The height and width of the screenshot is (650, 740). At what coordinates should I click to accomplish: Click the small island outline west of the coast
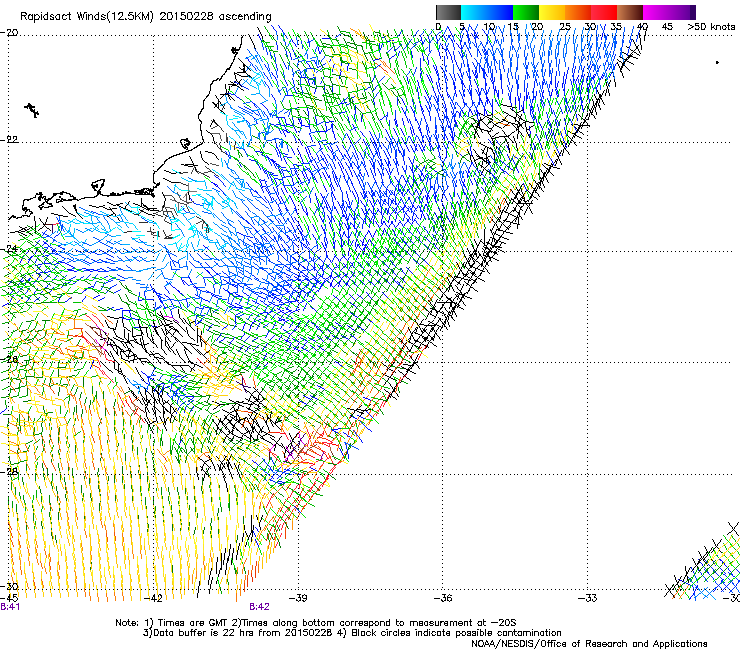click(x=32, y=110)
